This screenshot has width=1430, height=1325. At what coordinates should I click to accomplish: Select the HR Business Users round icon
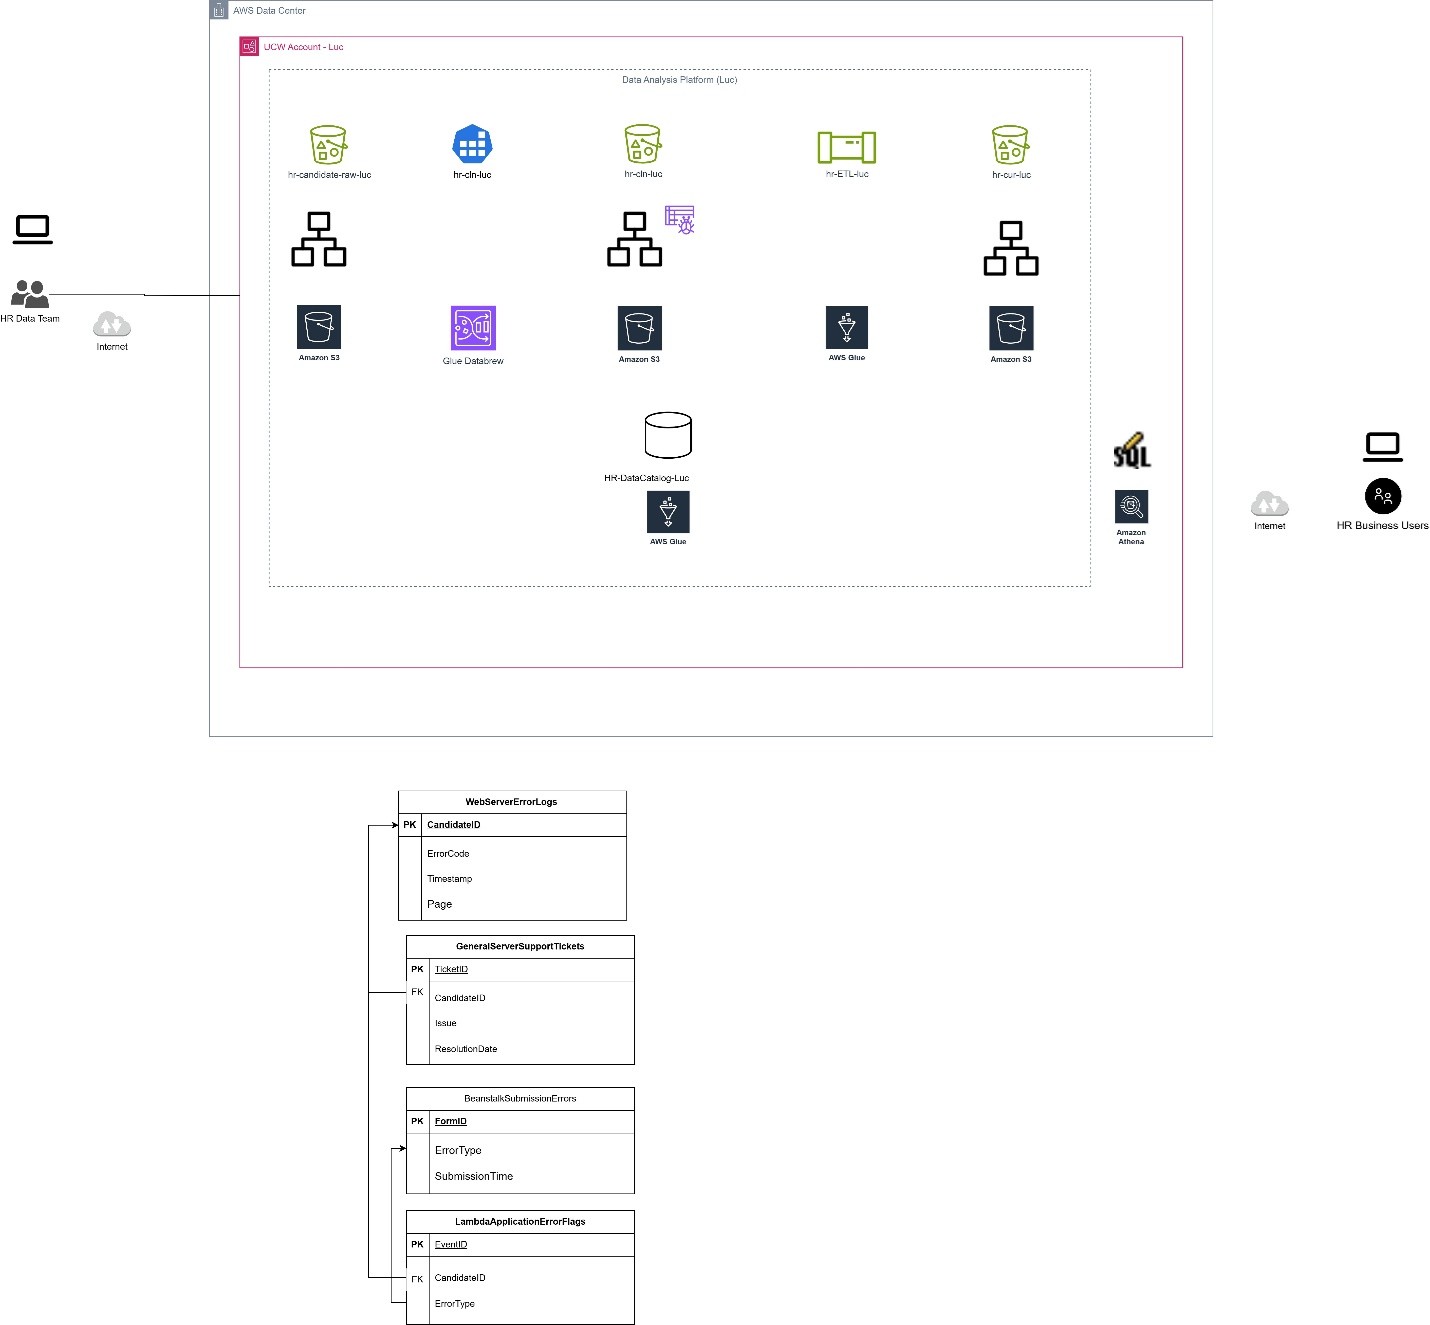[x=1383, y=496]
